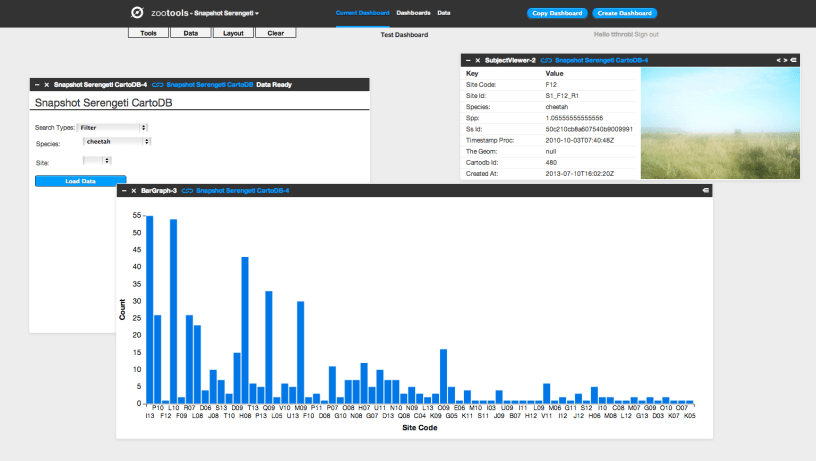Image resolution: width=816 pixels, height=461 pixels.
Task: Open the Species dropdown showing cheetah
Action: pyautogui.click(x=115, y=142)
